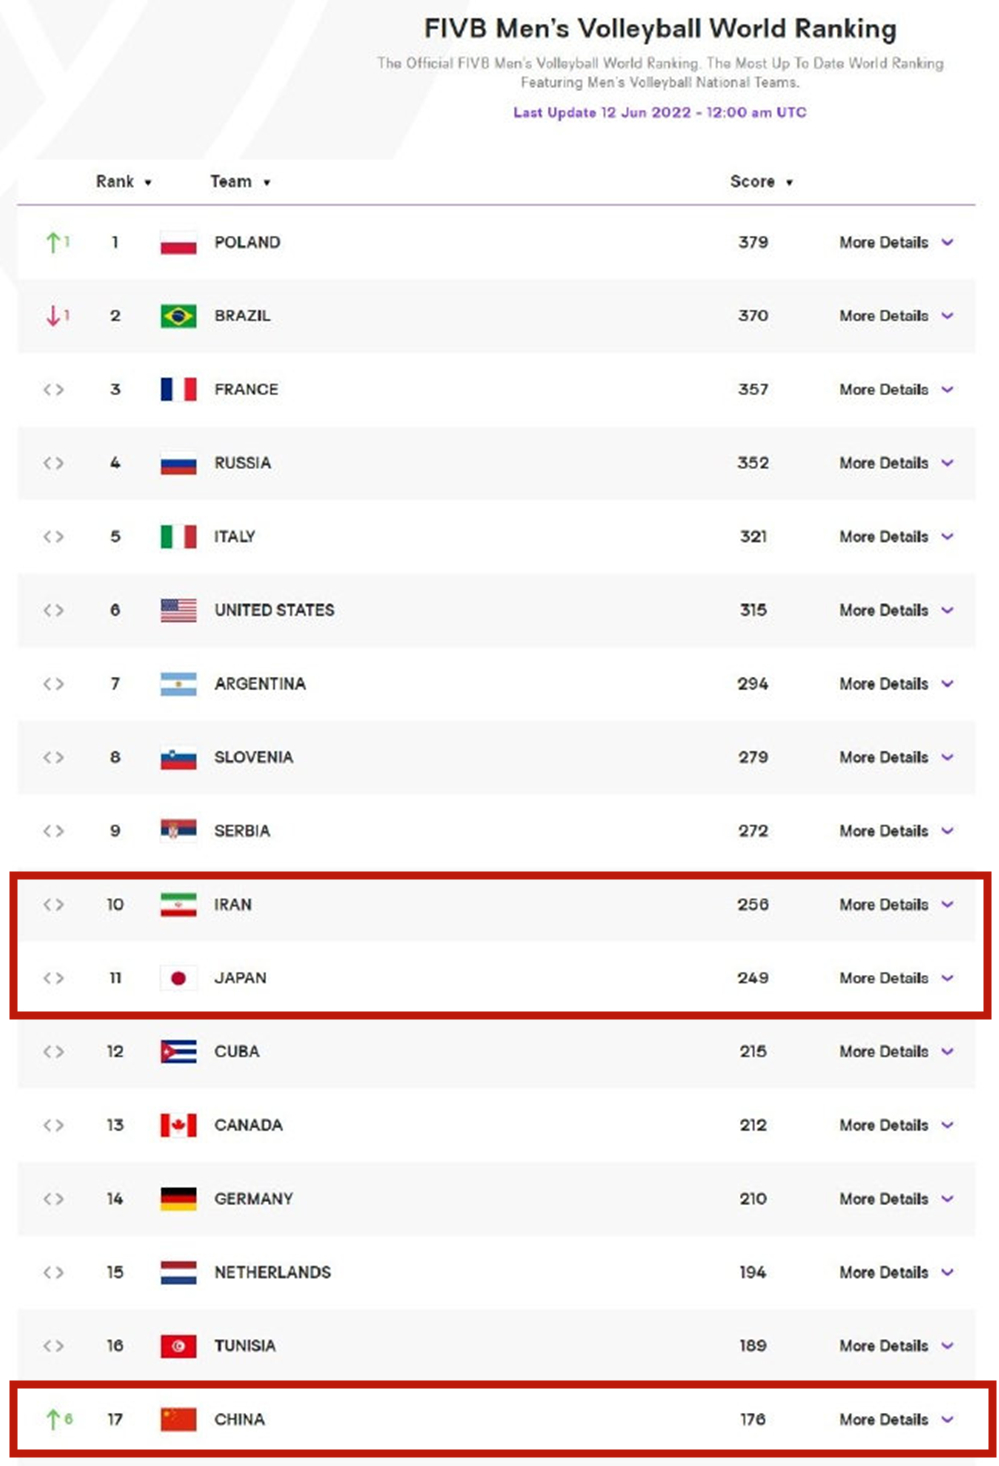The width and height of the screenshot is (999, 1466).
Task: Sort the table by Rank column
Action: click(x=123, y=182)
